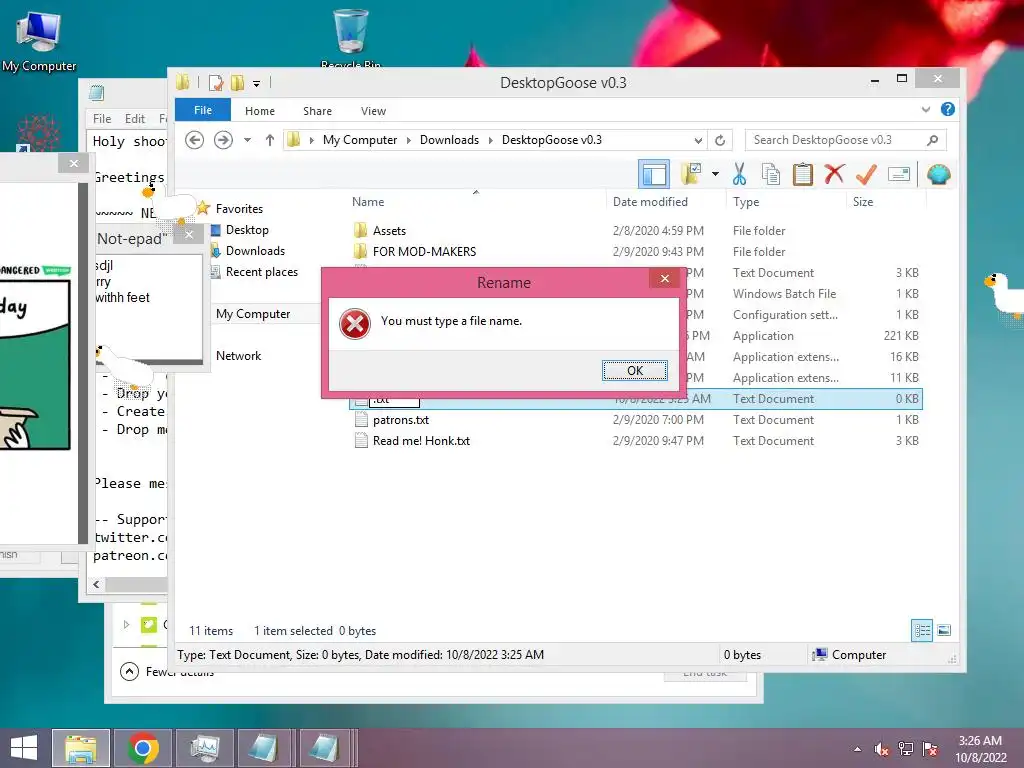Go back with the Explorer back arrow
This screenshot has height=768, width=1024.
(x=195, y=140)
